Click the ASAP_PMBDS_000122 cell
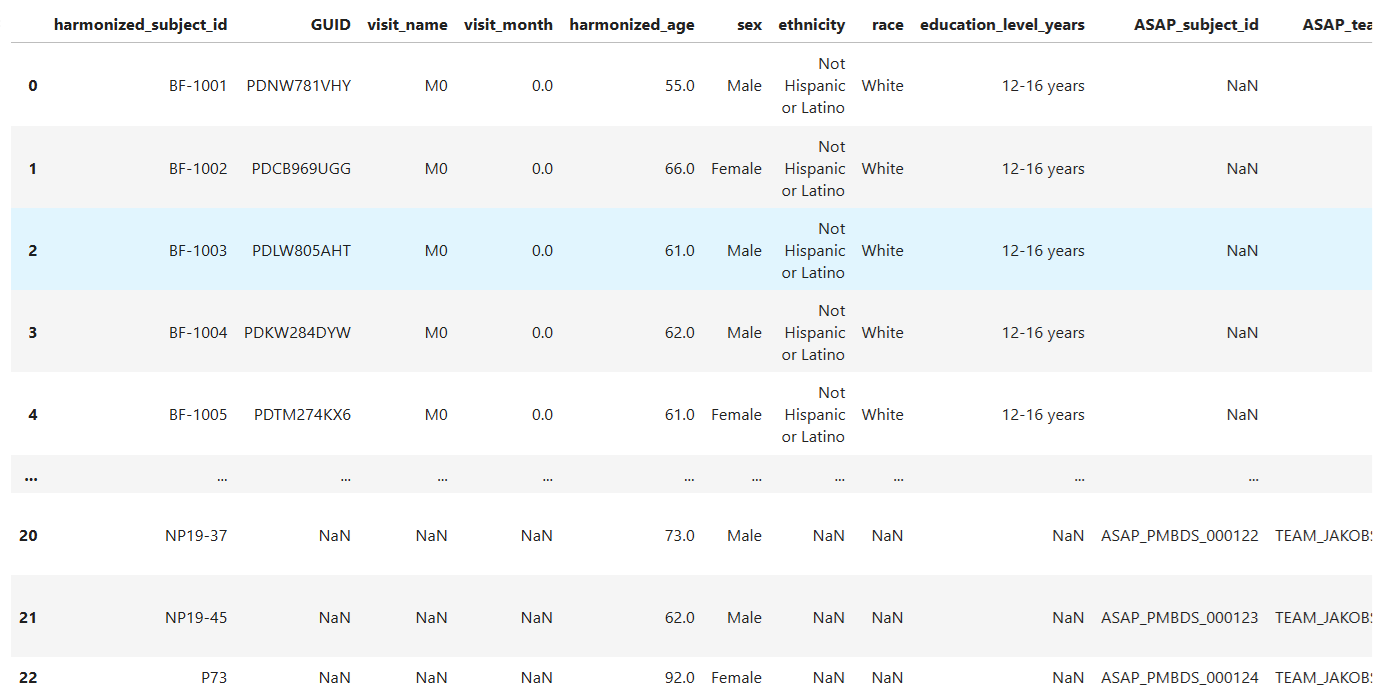The height and width of the screenshot is (689, 1386). 1180,535
